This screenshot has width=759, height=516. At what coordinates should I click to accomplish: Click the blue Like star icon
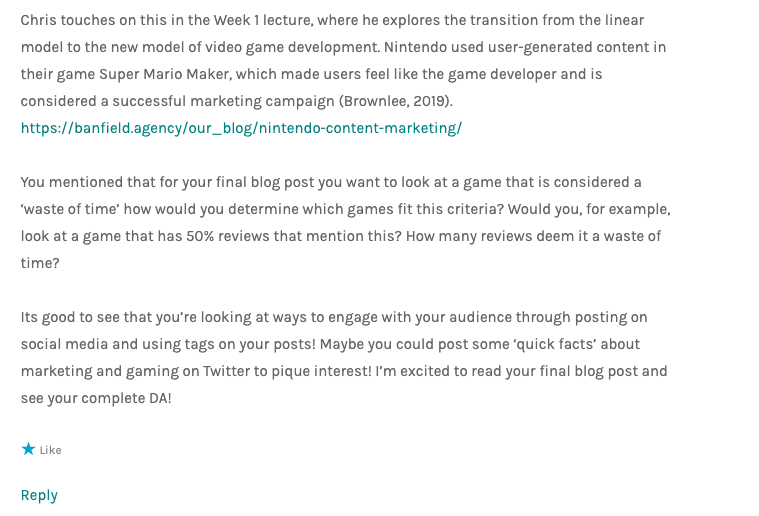pyautogui.click(x=29, y=449)
